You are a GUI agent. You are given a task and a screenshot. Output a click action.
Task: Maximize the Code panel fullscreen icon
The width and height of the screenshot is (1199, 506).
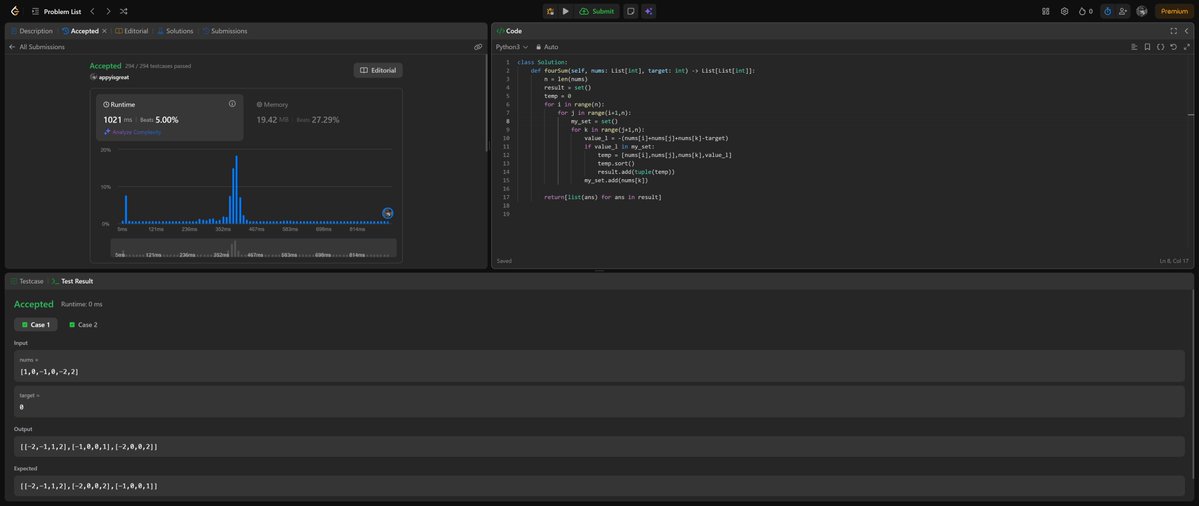pyautogui.click(x=1174, y=31)
